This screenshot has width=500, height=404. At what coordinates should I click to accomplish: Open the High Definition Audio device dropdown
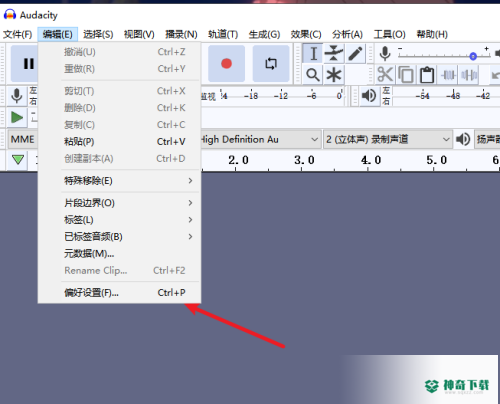pyautogui.click(x=260, y=139)
